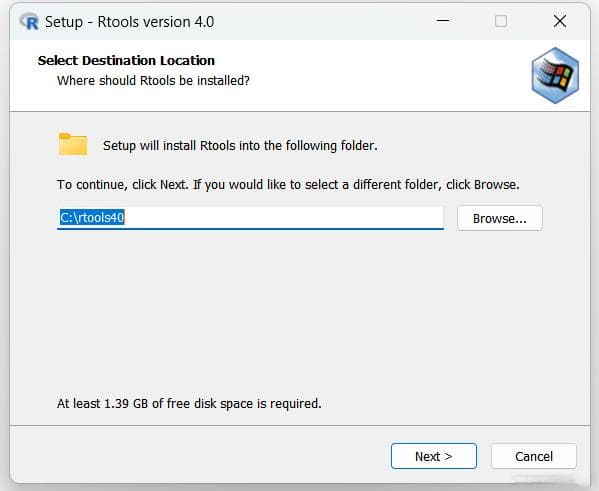
Task: Continue with the Next > button
Action: click(x=434, y=456)
